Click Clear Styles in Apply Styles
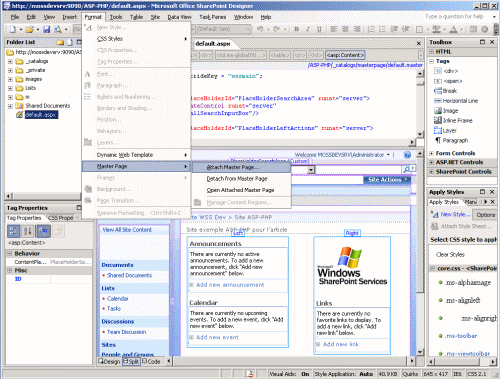The width and height of the screenshot is (500, 379). pos(450,255)
